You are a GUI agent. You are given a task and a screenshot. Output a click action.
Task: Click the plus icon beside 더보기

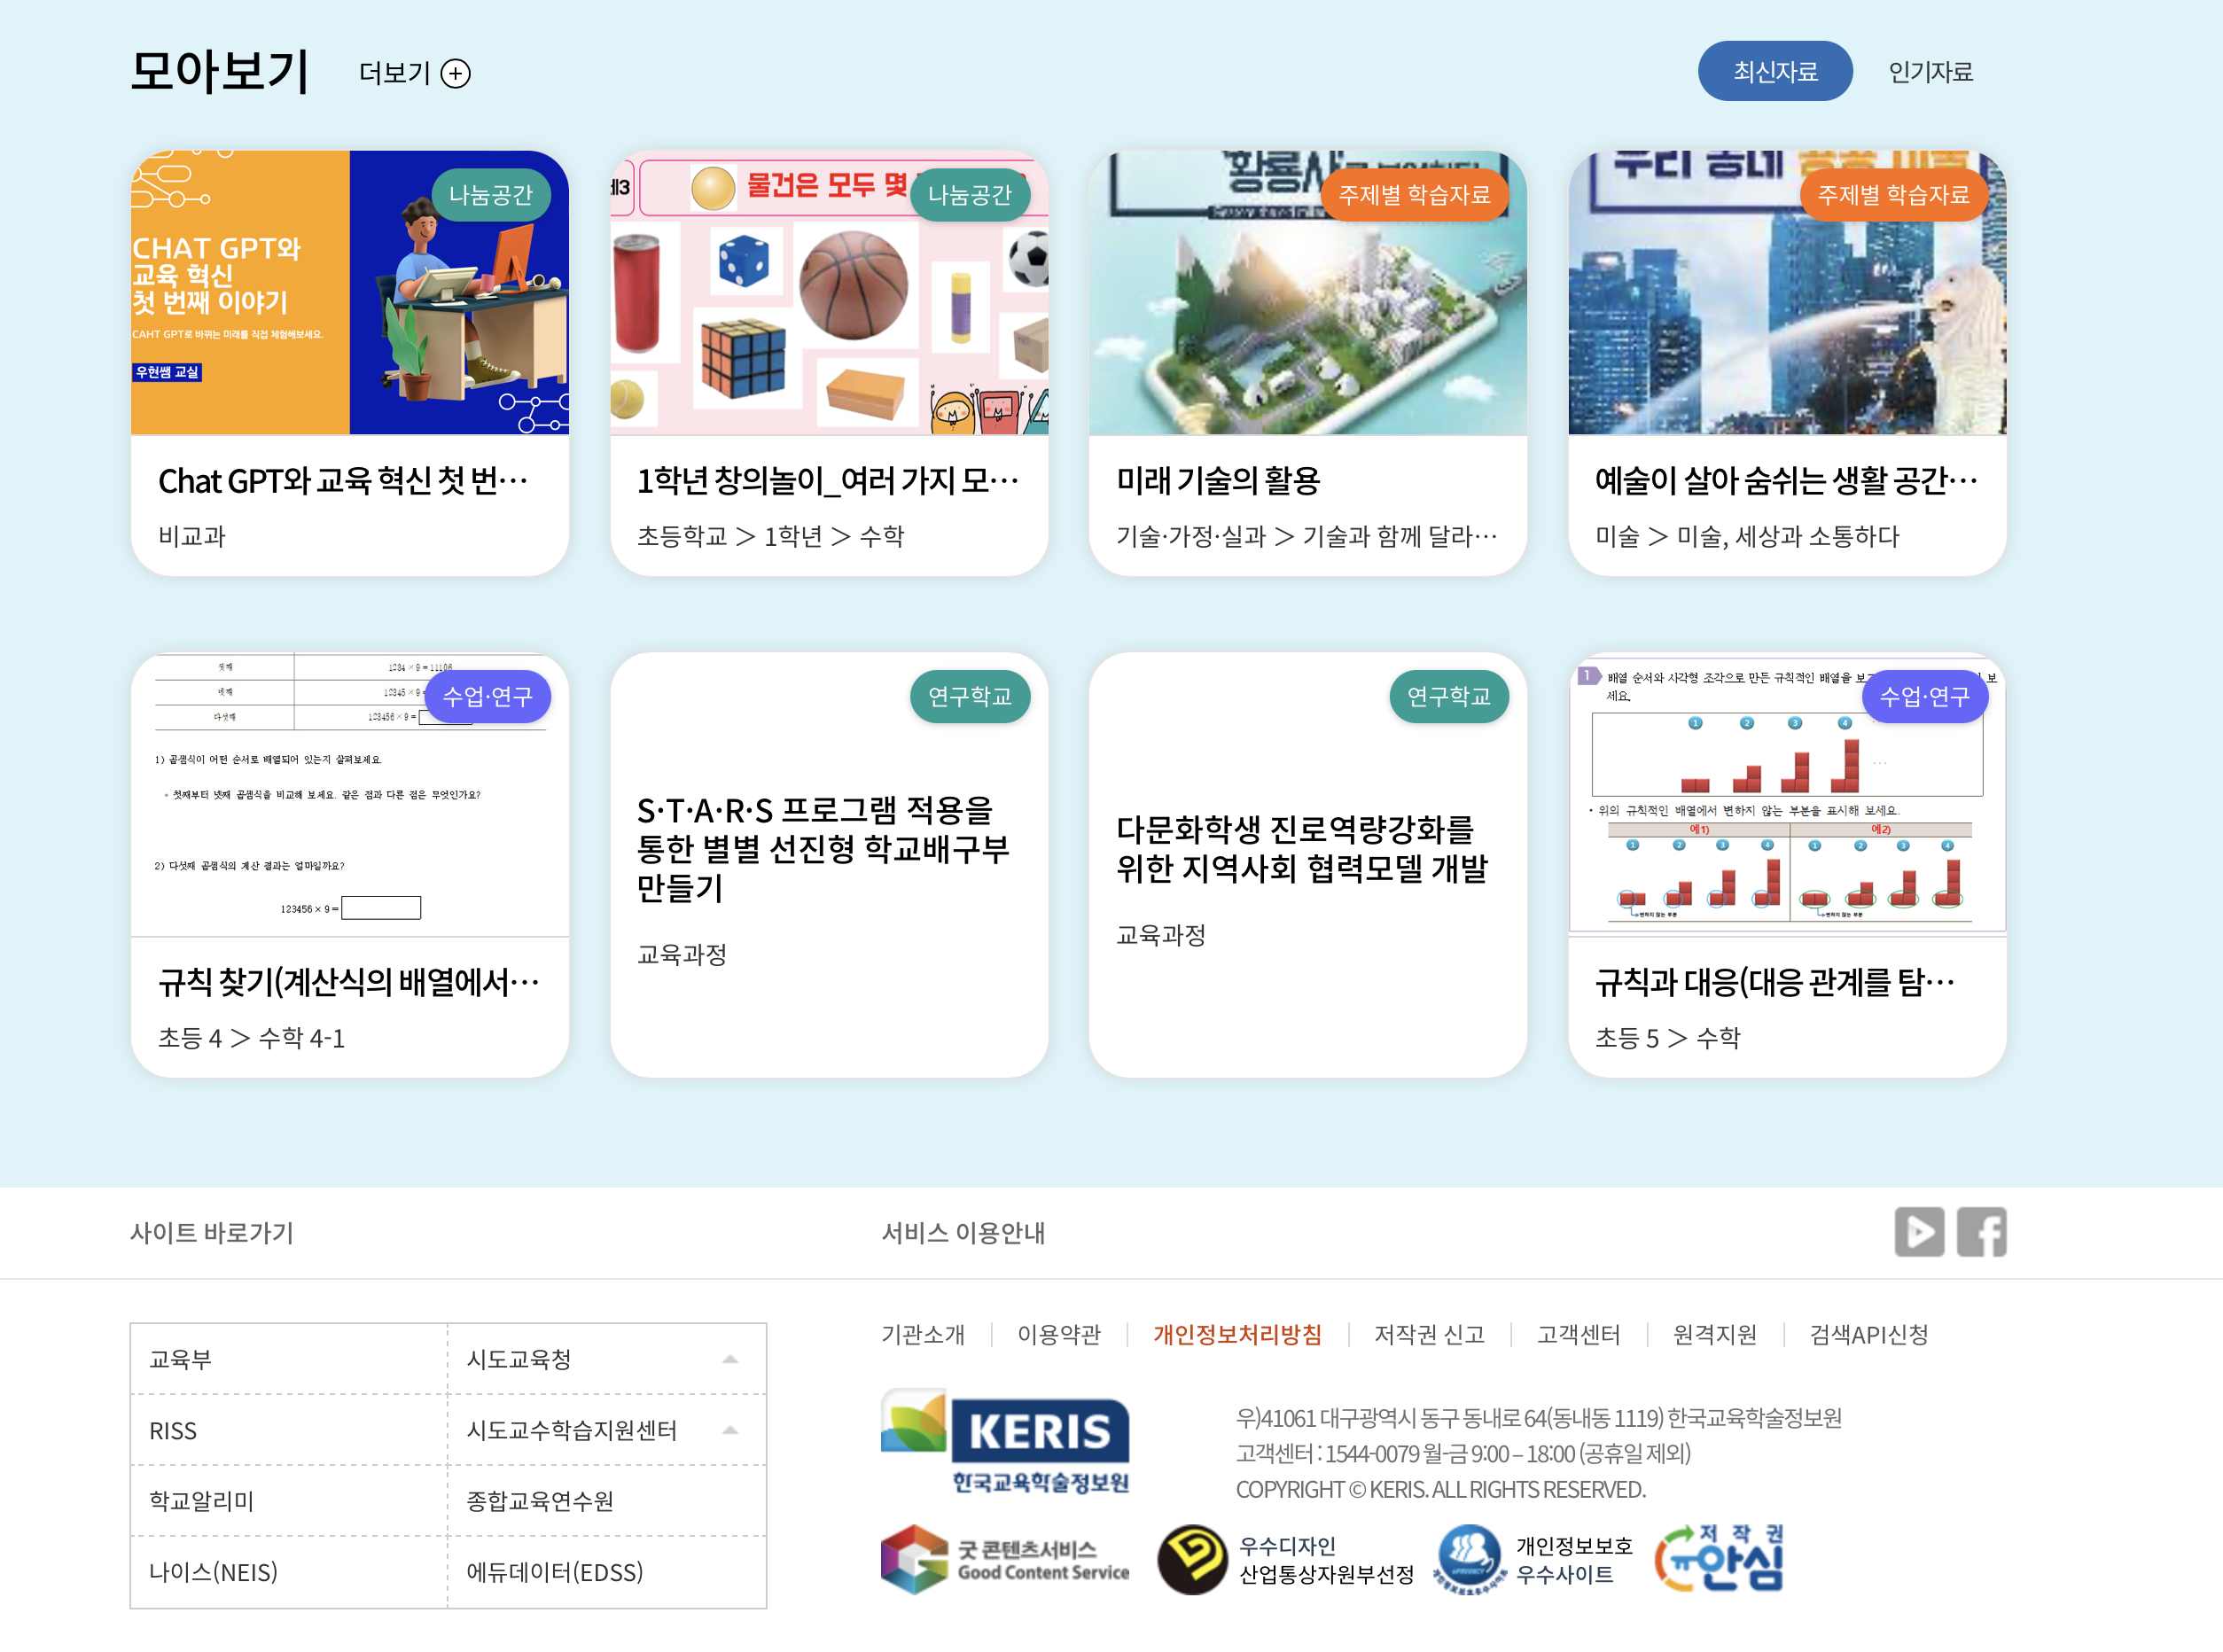(456, 73)
